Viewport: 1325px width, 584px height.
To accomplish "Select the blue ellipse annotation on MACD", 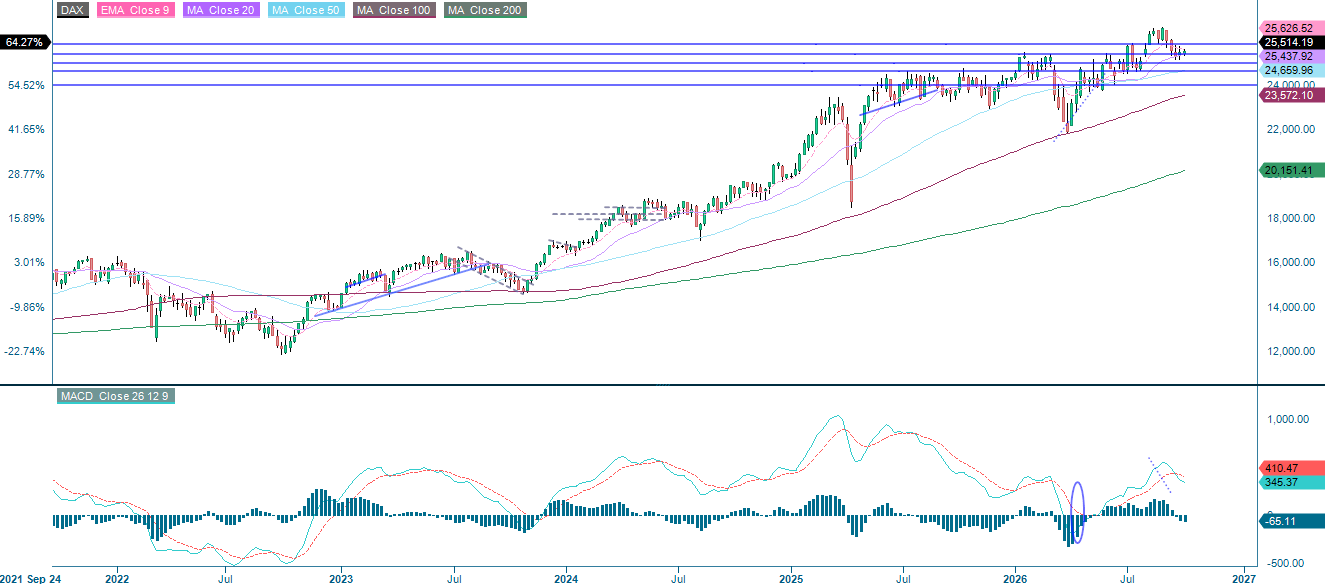I will 1078,513.
